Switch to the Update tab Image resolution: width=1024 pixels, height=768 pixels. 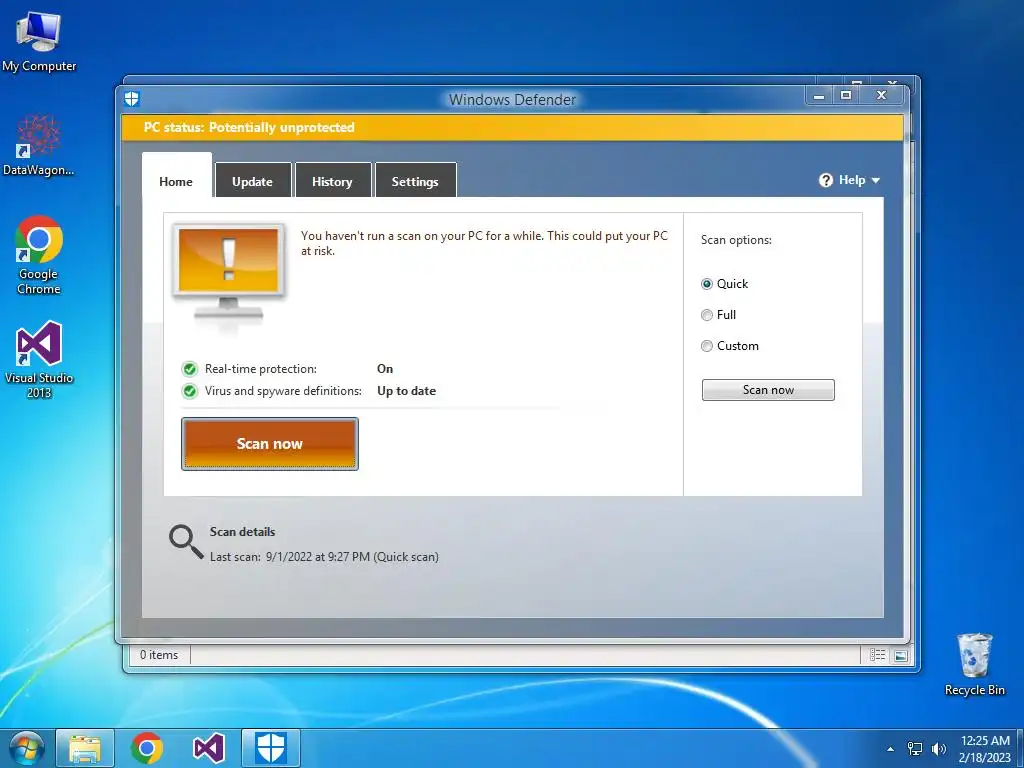253,182
